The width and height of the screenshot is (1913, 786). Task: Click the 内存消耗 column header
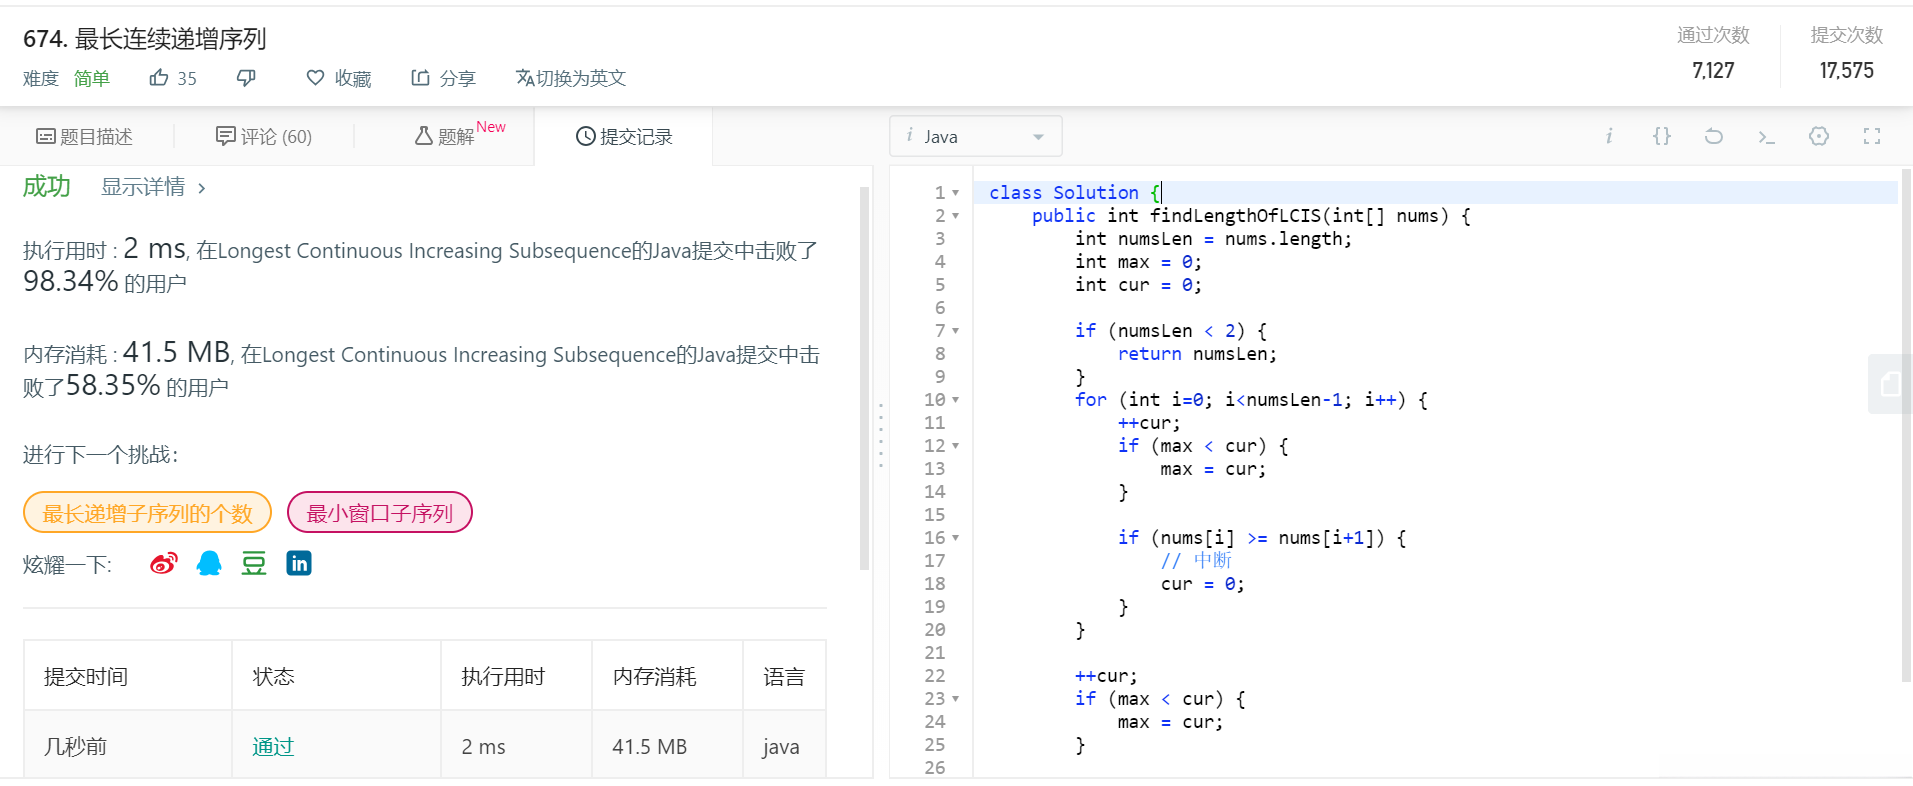[654, 677]
